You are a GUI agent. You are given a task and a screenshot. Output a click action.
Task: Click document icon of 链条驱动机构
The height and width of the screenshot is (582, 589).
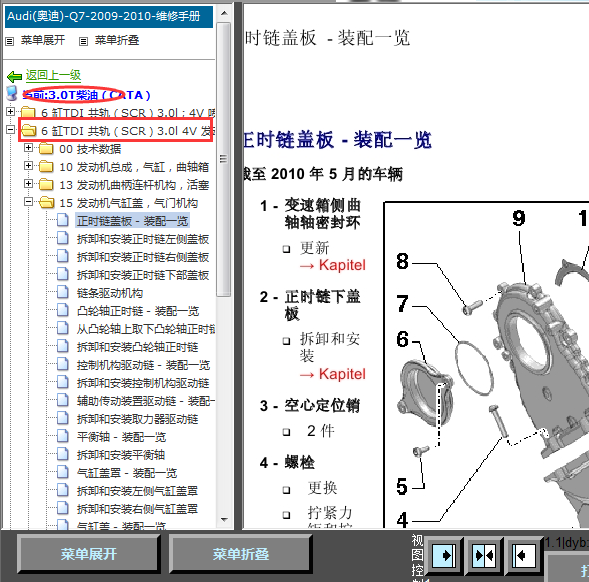(63, 292)
